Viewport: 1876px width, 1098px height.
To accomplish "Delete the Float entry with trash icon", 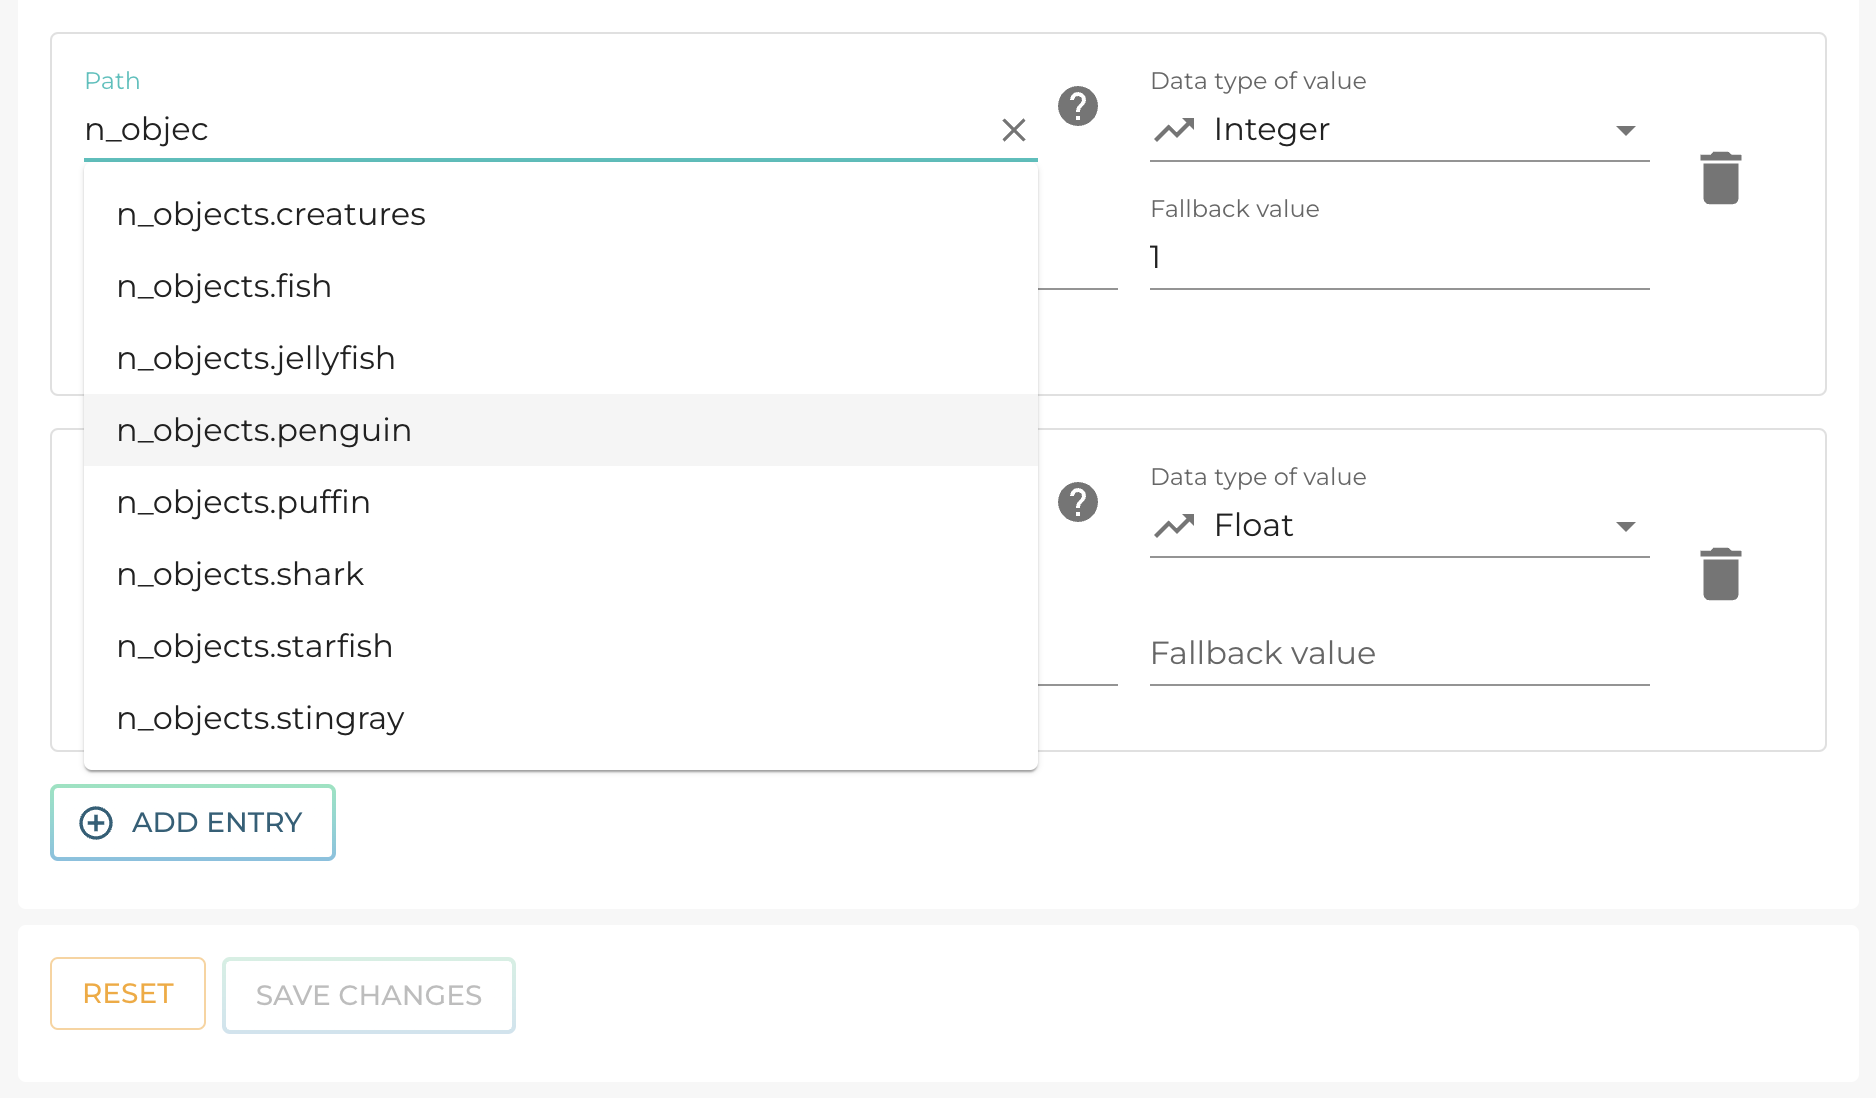I will tap(1720, 574).
